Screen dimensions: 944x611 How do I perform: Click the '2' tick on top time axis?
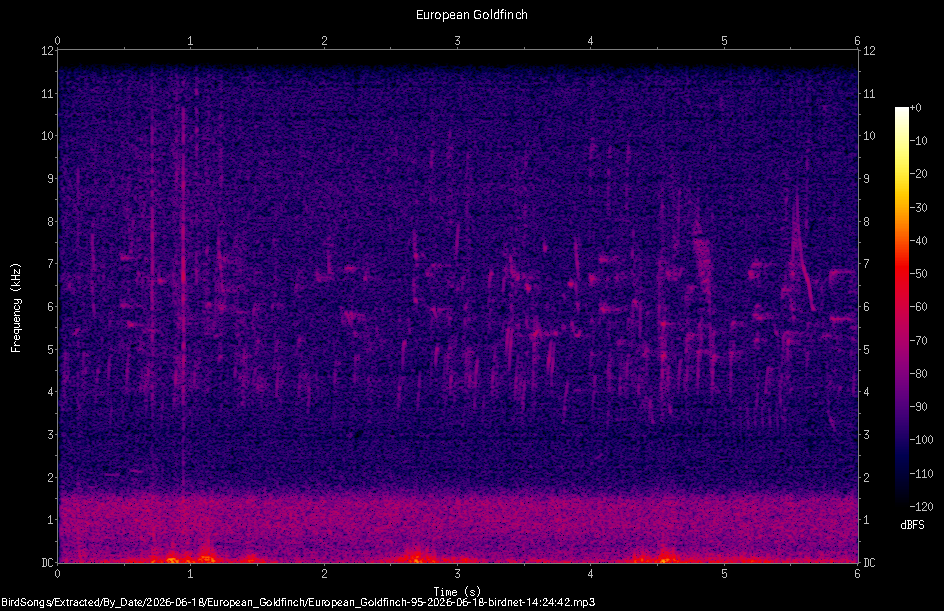(x=324, y=41)
